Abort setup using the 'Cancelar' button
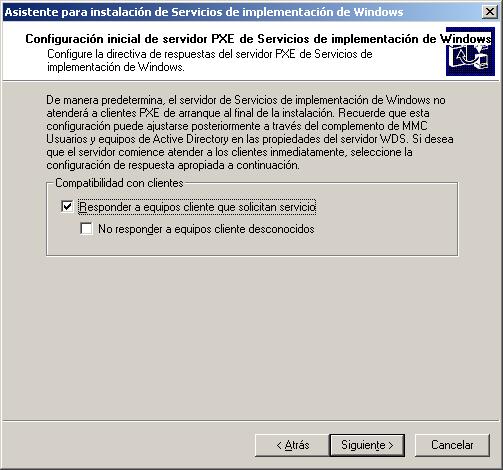This screenshot has width=503, height=470. 452,445
